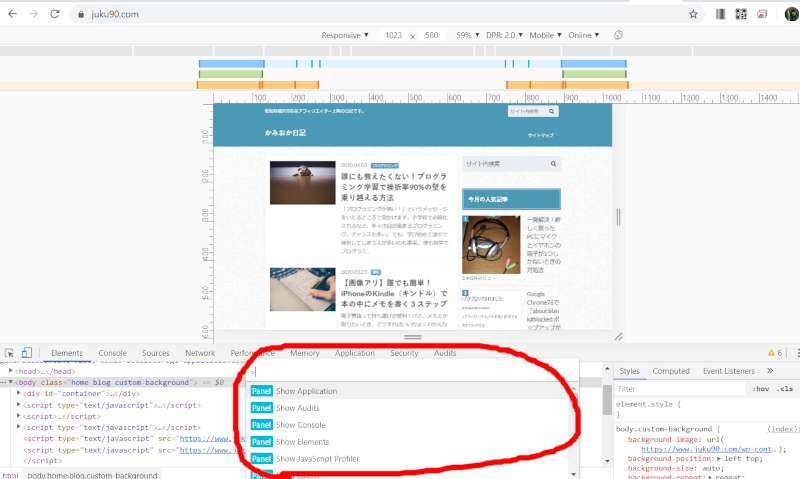Click the command menu text input
This screenshot has width=800, height=479.
point(412,372)
